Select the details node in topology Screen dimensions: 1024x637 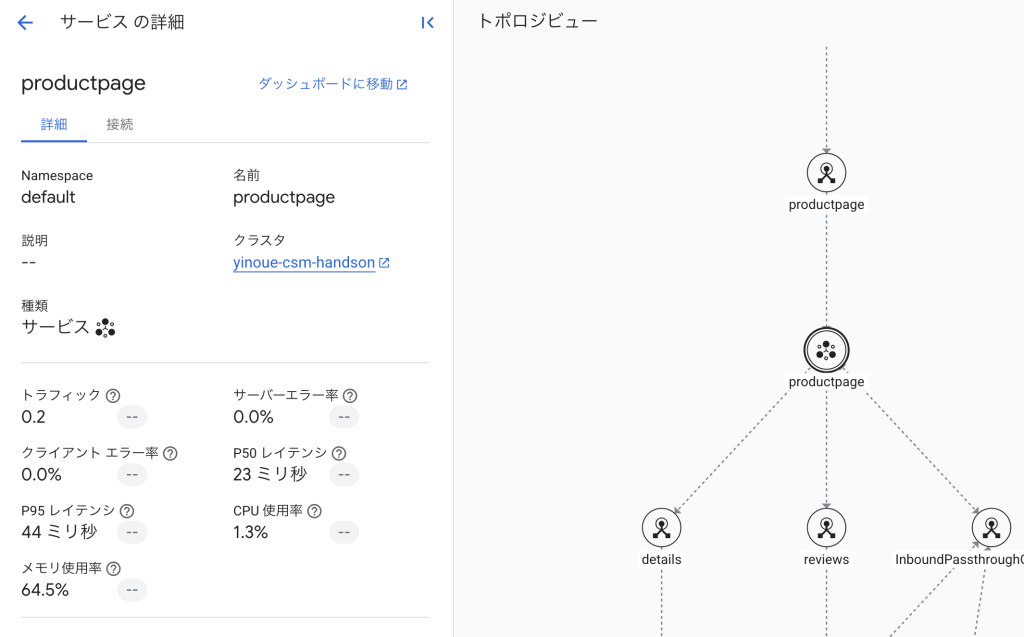(661, 527)
